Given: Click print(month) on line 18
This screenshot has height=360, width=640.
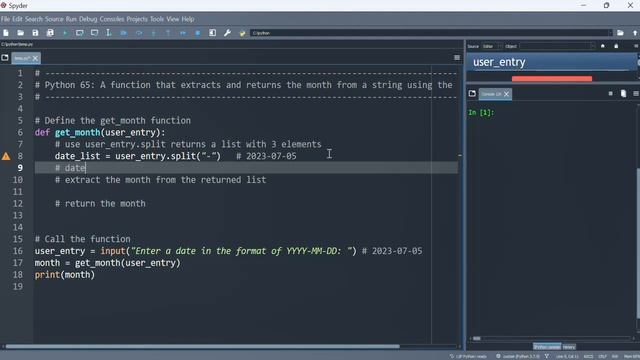Looking at the screenshot, I should point(64,275).
